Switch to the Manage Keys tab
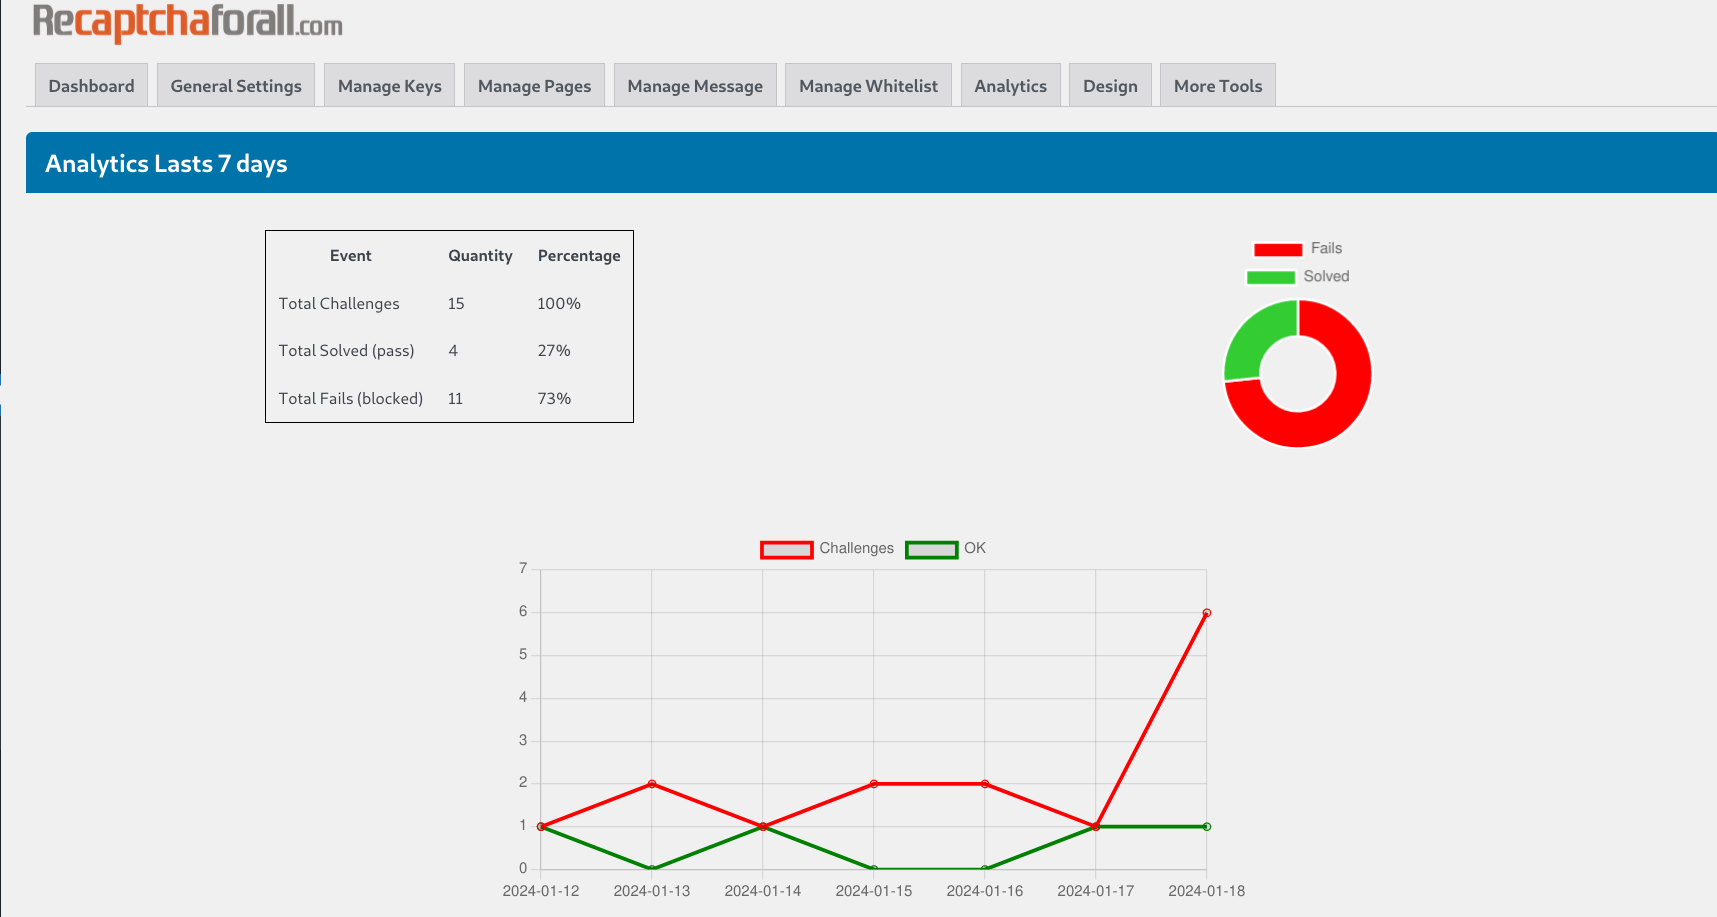Viewport: 1717px width, 917px height. (389, 85)
